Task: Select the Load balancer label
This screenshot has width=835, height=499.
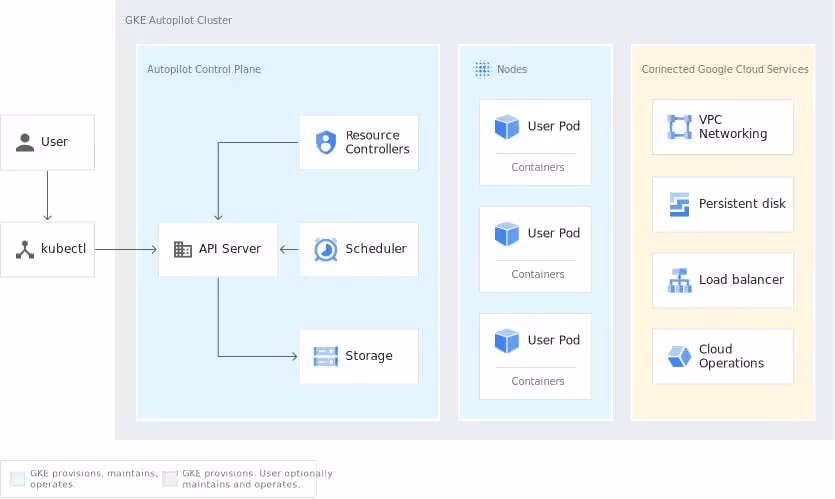Action: pos(741,280)
